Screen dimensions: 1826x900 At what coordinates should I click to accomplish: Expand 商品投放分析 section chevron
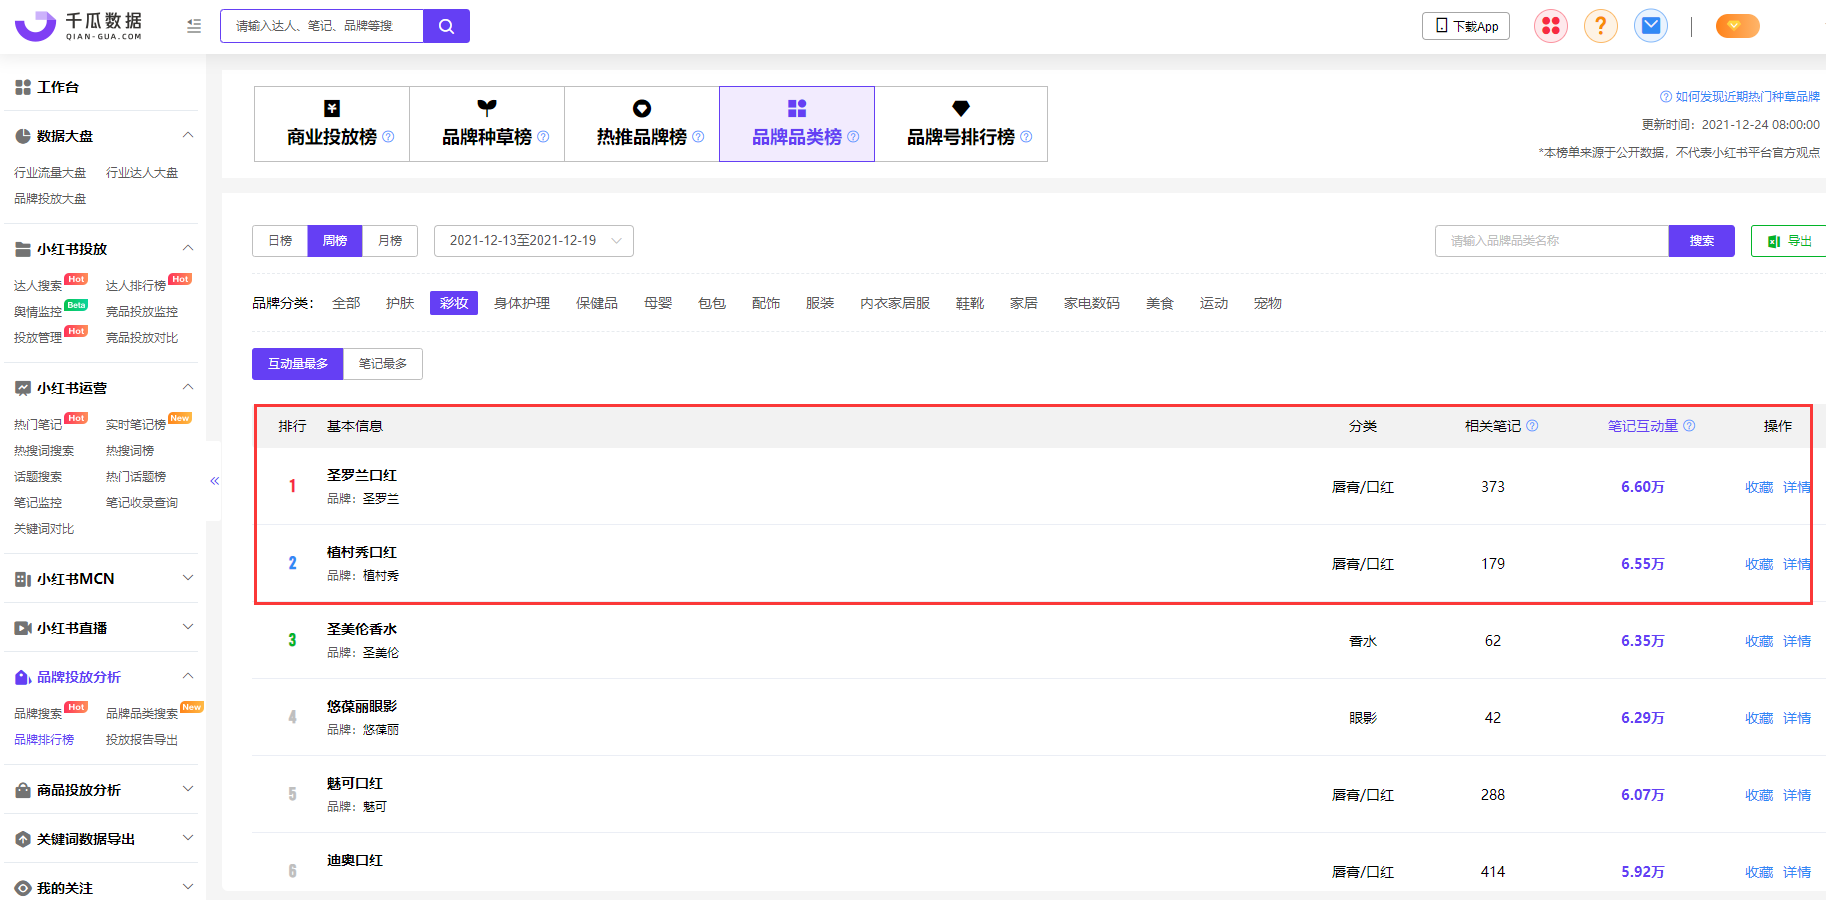pyautogui.click(x=188, y=790)
